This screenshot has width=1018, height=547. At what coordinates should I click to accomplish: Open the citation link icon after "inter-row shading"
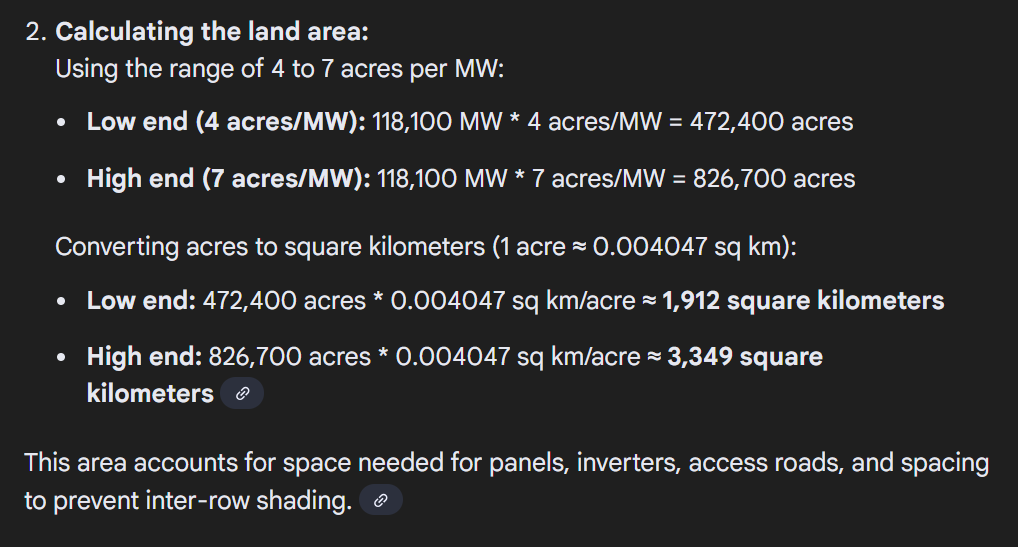(x=380, y=502)
